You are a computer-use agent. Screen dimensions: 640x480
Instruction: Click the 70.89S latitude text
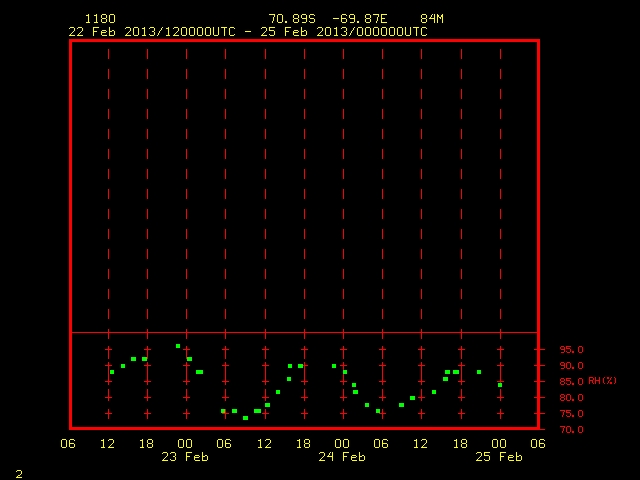point(292,19)
